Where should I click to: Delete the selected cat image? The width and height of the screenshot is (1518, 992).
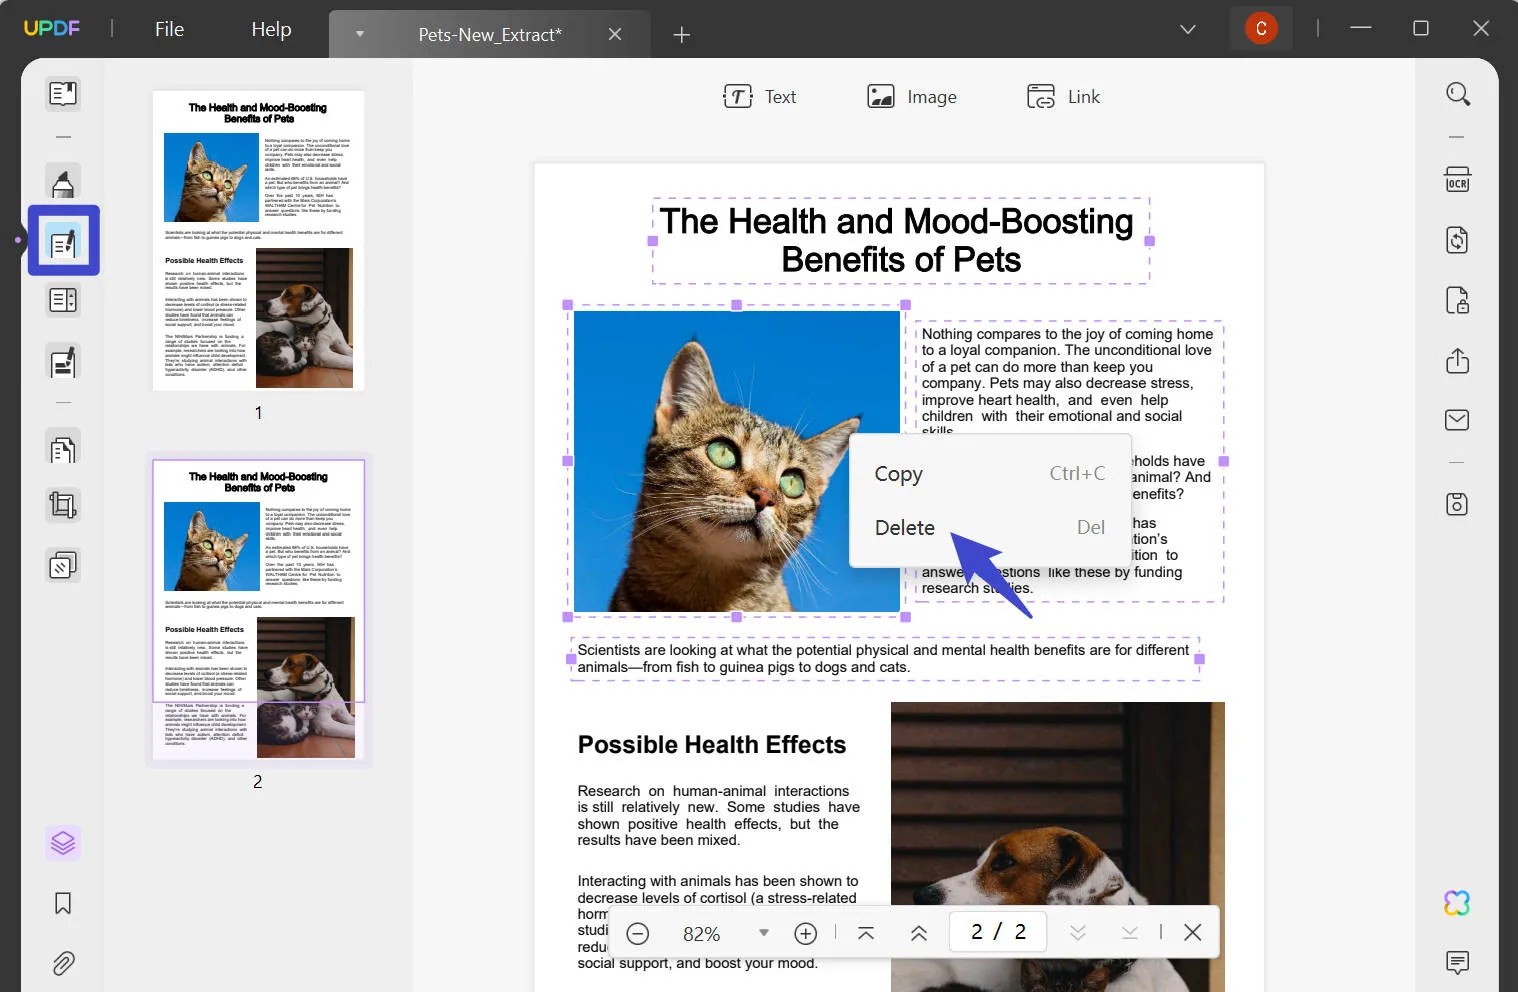(903, 527)
